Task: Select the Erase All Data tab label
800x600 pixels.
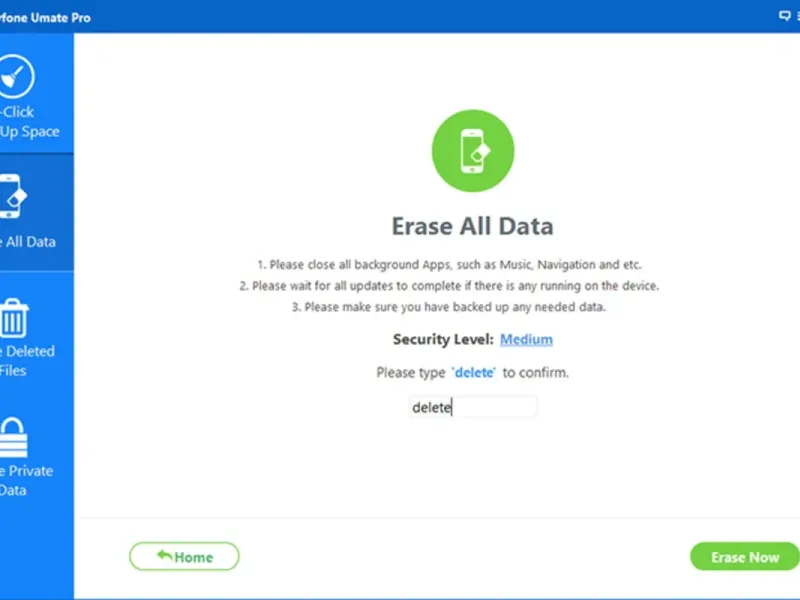Action: tap(30, 241)
